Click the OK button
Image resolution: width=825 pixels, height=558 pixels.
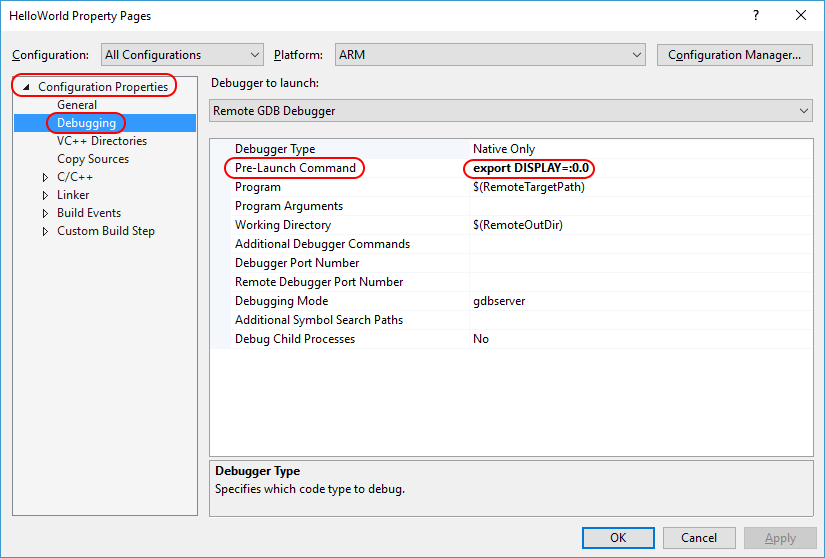618,538
